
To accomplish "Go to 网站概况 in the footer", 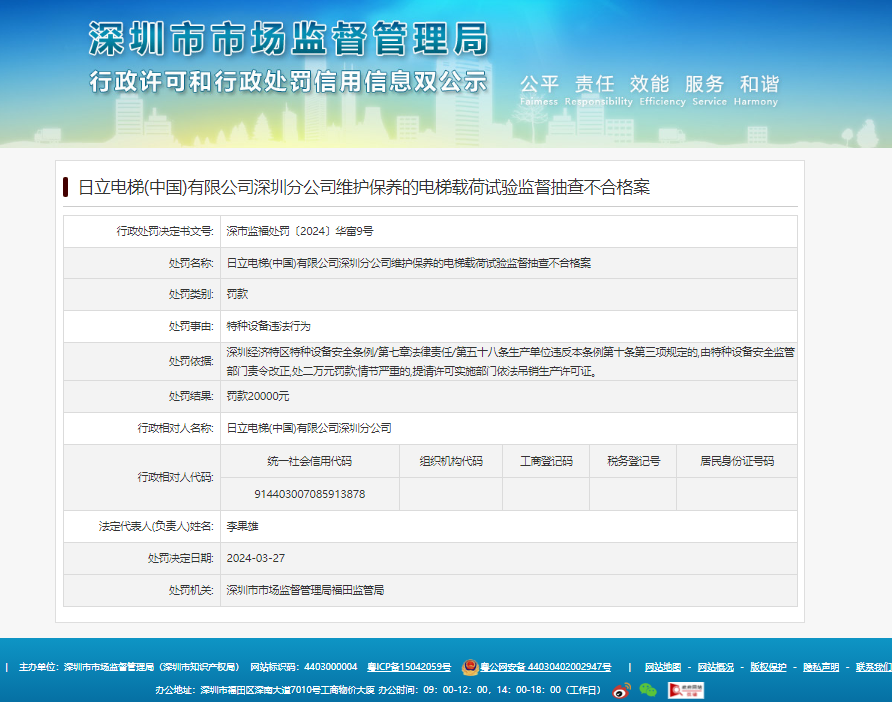I will coord(715,667).
